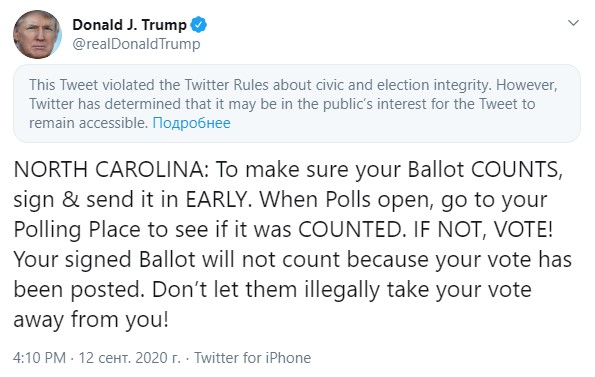Click the 12 сент. 2020 г. date
Viewport: 595px width, 377px height.
tap(129, 358)
